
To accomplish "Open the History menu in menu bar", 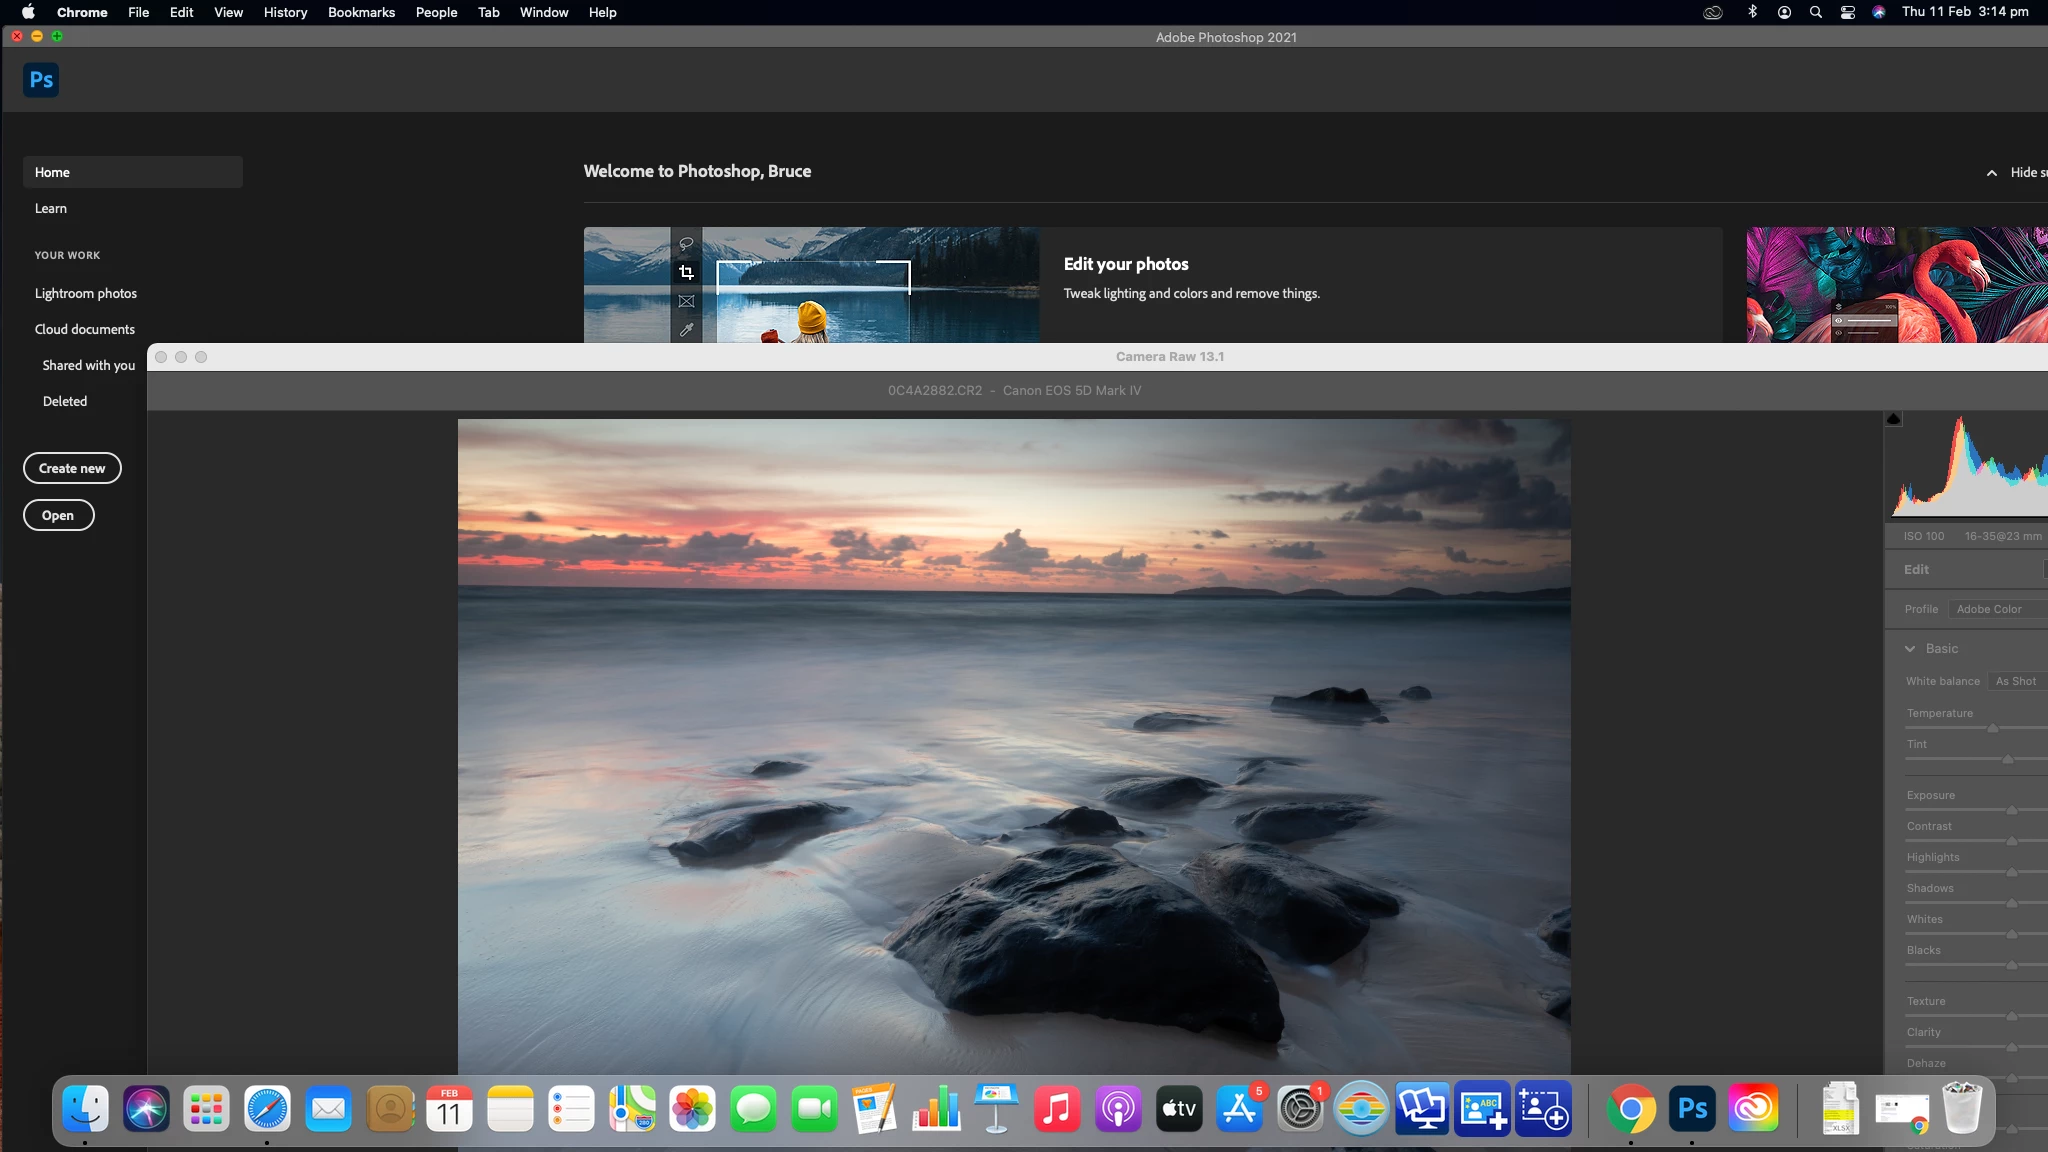I will tap(285, 12).
